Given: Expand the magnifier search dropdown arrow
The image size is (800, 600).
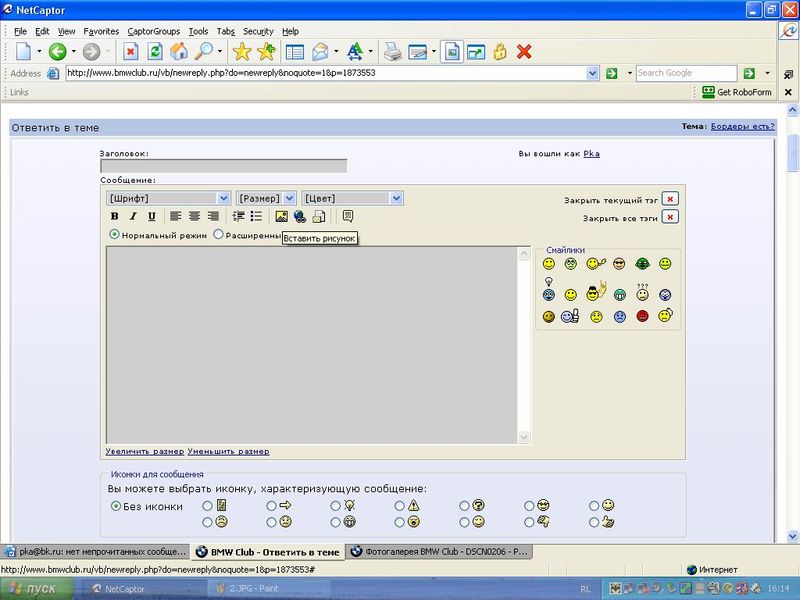Looking at the screenshot, I should [220, 52].
